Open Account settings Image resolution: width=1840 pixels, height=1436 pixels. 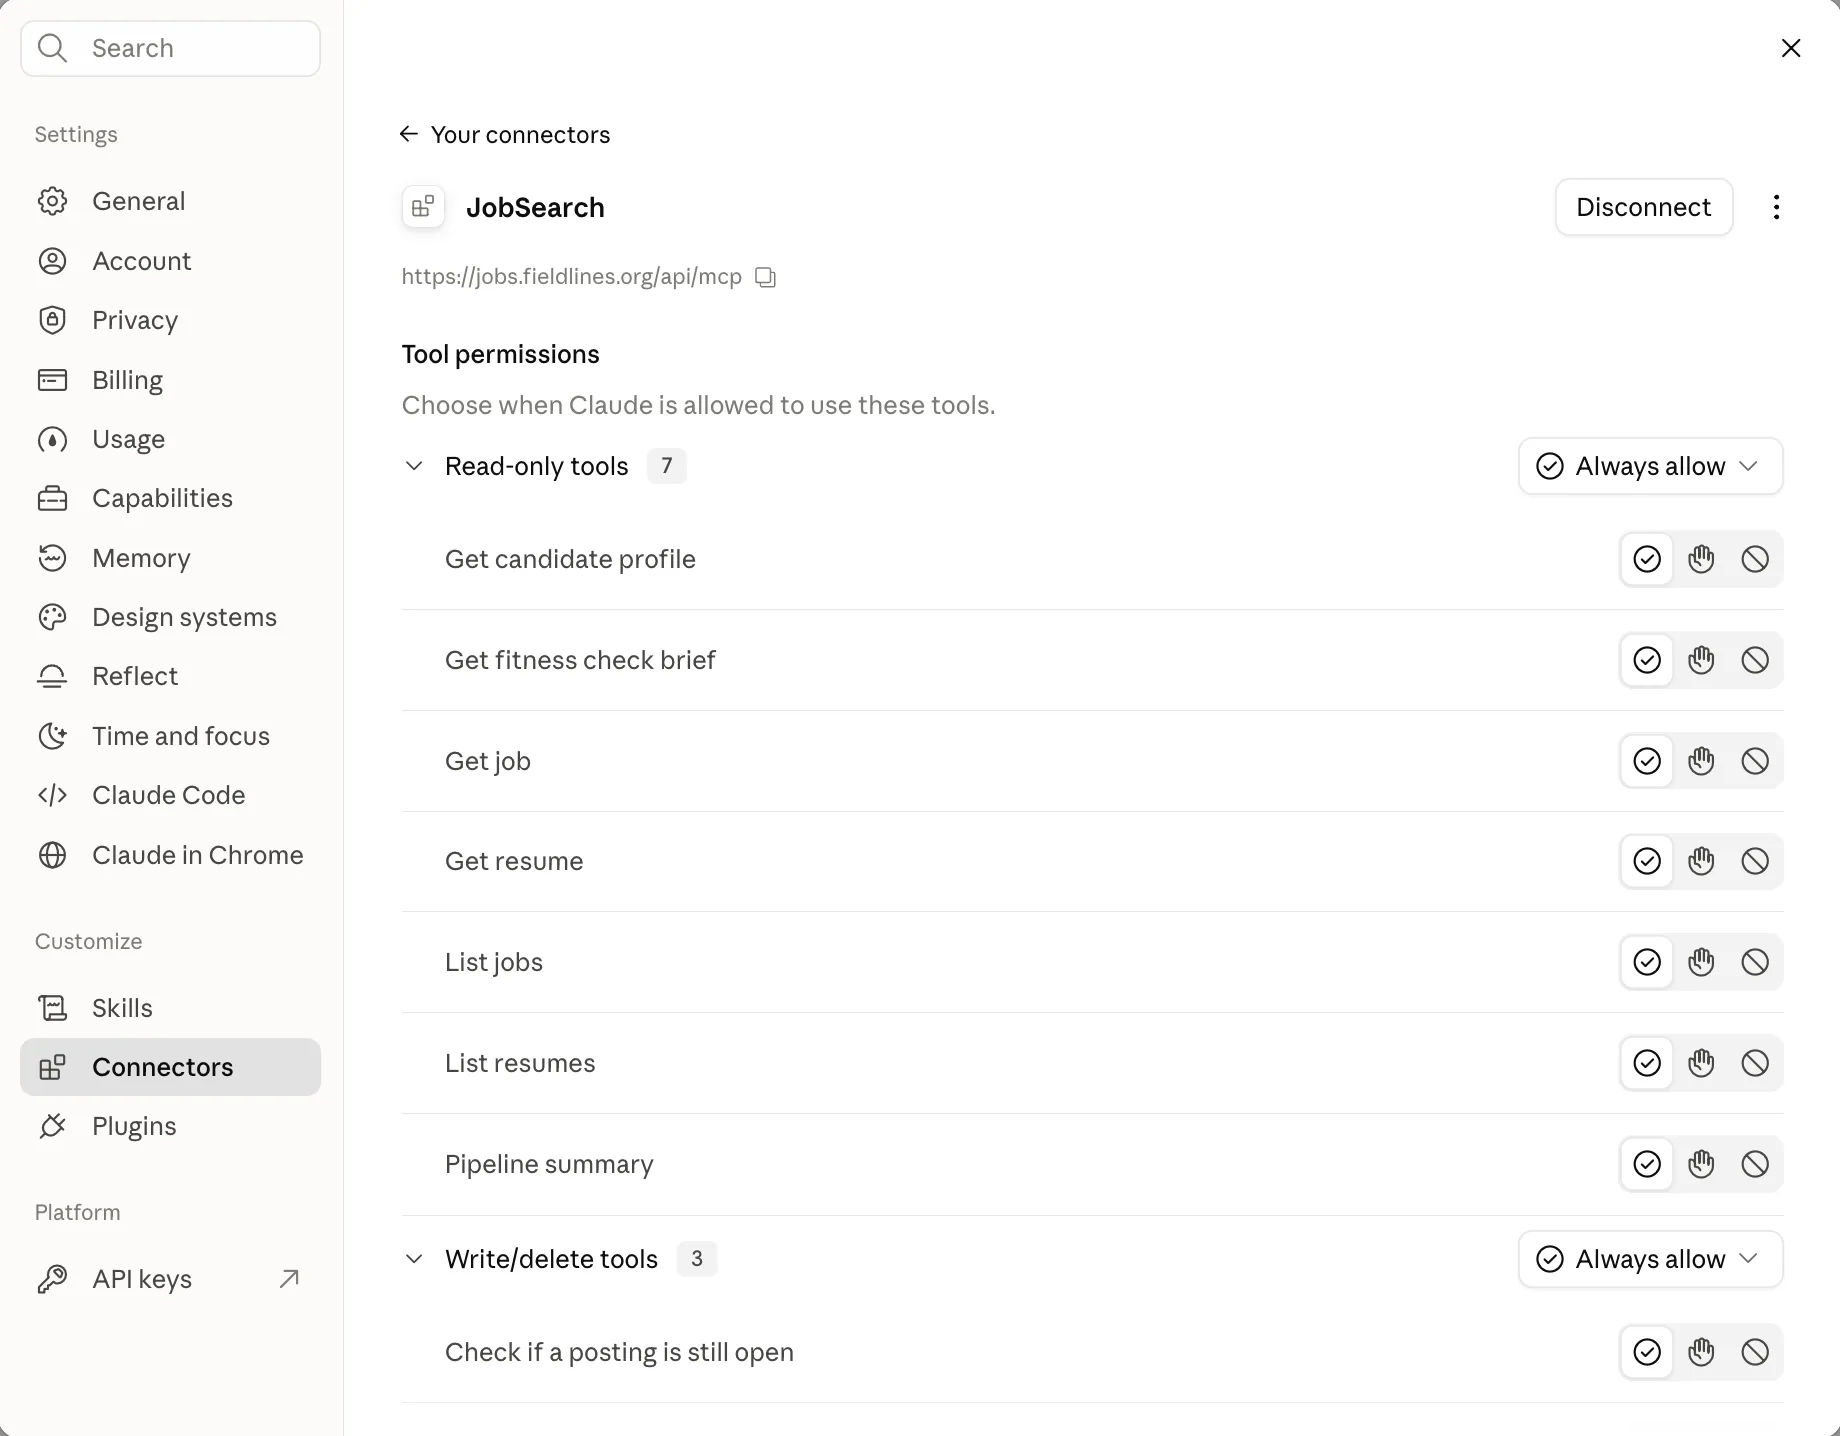[170, 261]
